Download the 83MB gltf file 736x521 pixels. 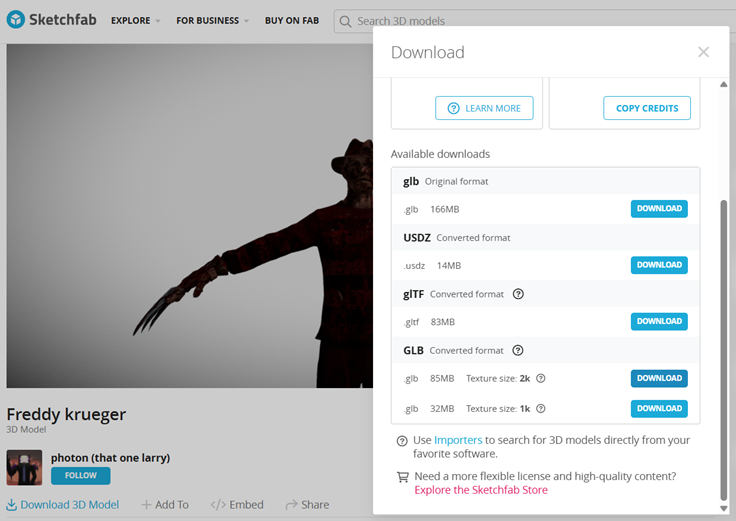[659, 321]
